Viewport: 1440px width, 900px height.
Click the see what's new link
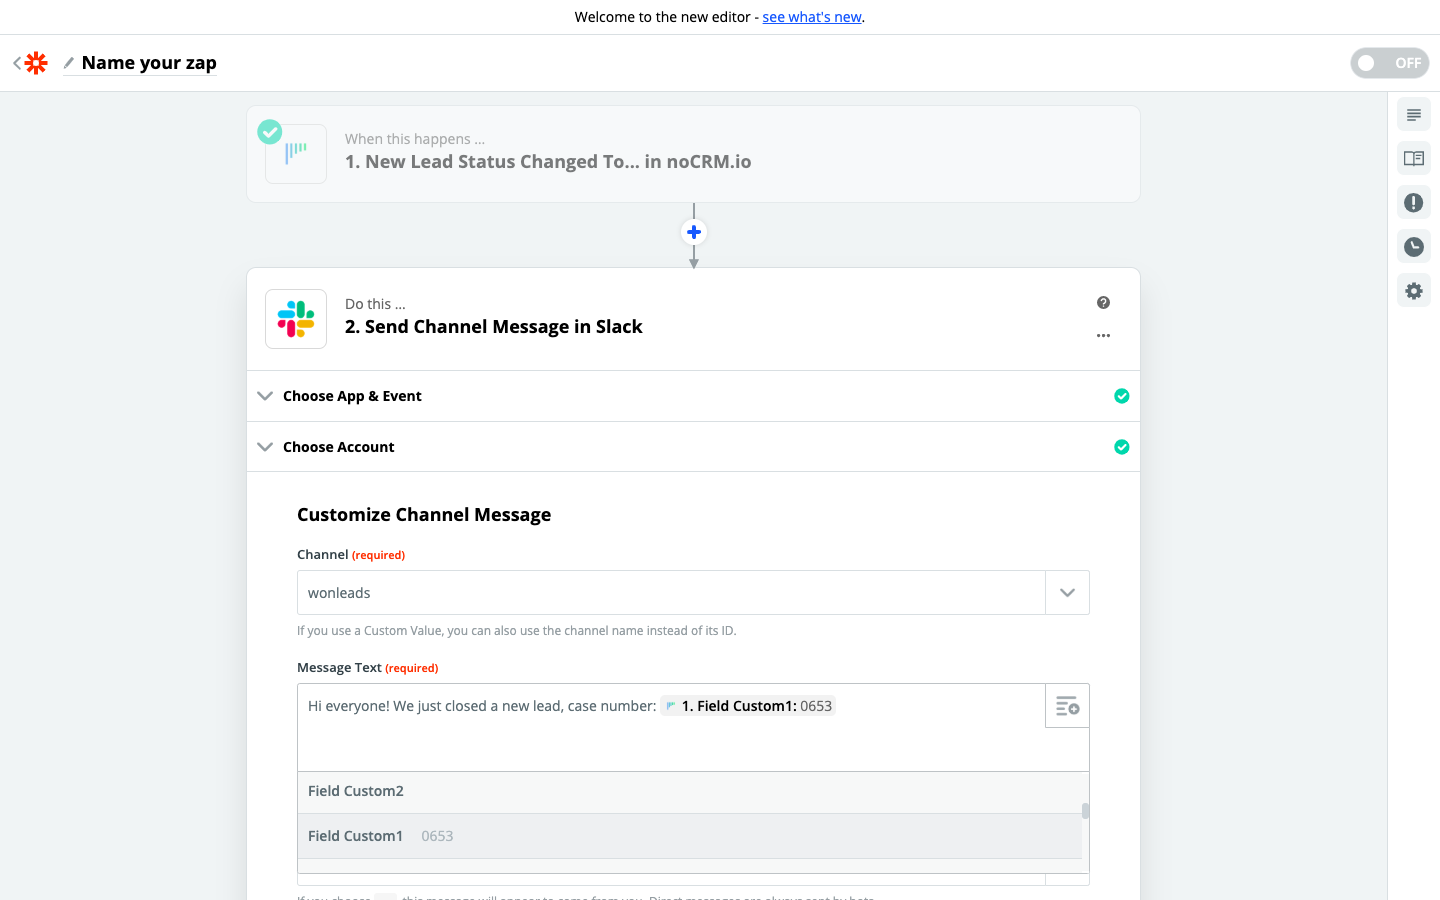[811, 17]
